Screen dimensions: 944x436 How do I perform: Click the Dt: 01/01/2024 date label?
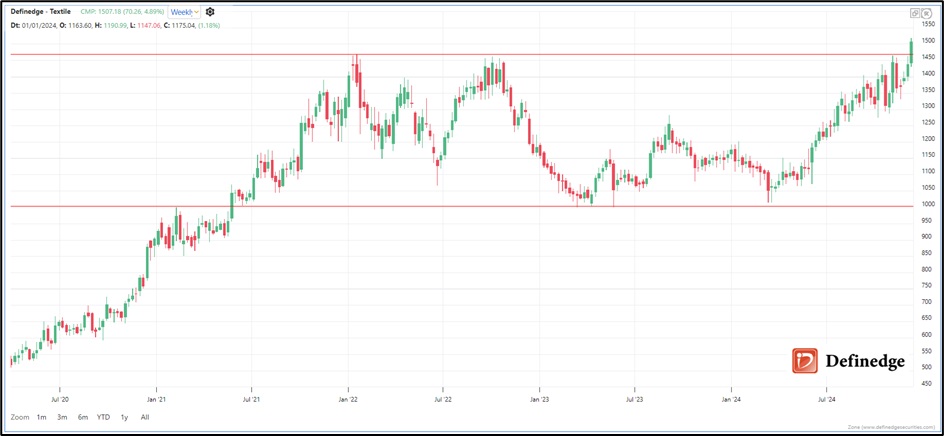point(34,25)
